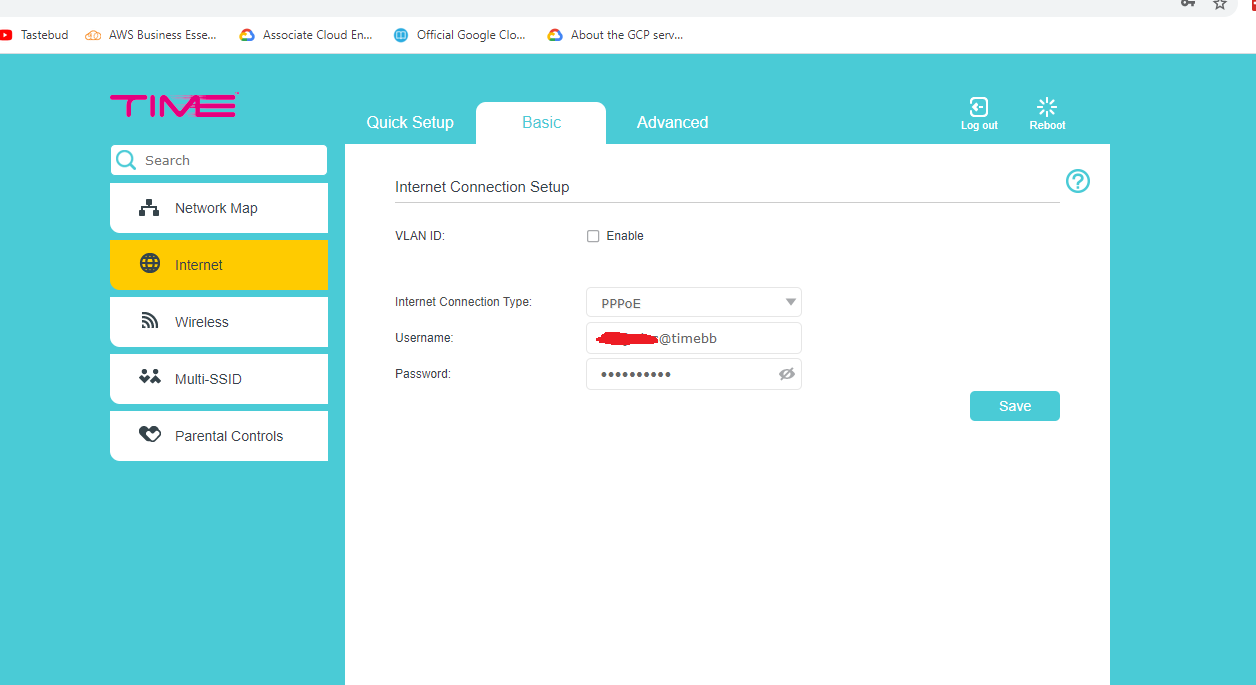This screenshot has width=1256, height=685.
Task: Click the Reboot icon
Action: click(x=1047, y=107)
